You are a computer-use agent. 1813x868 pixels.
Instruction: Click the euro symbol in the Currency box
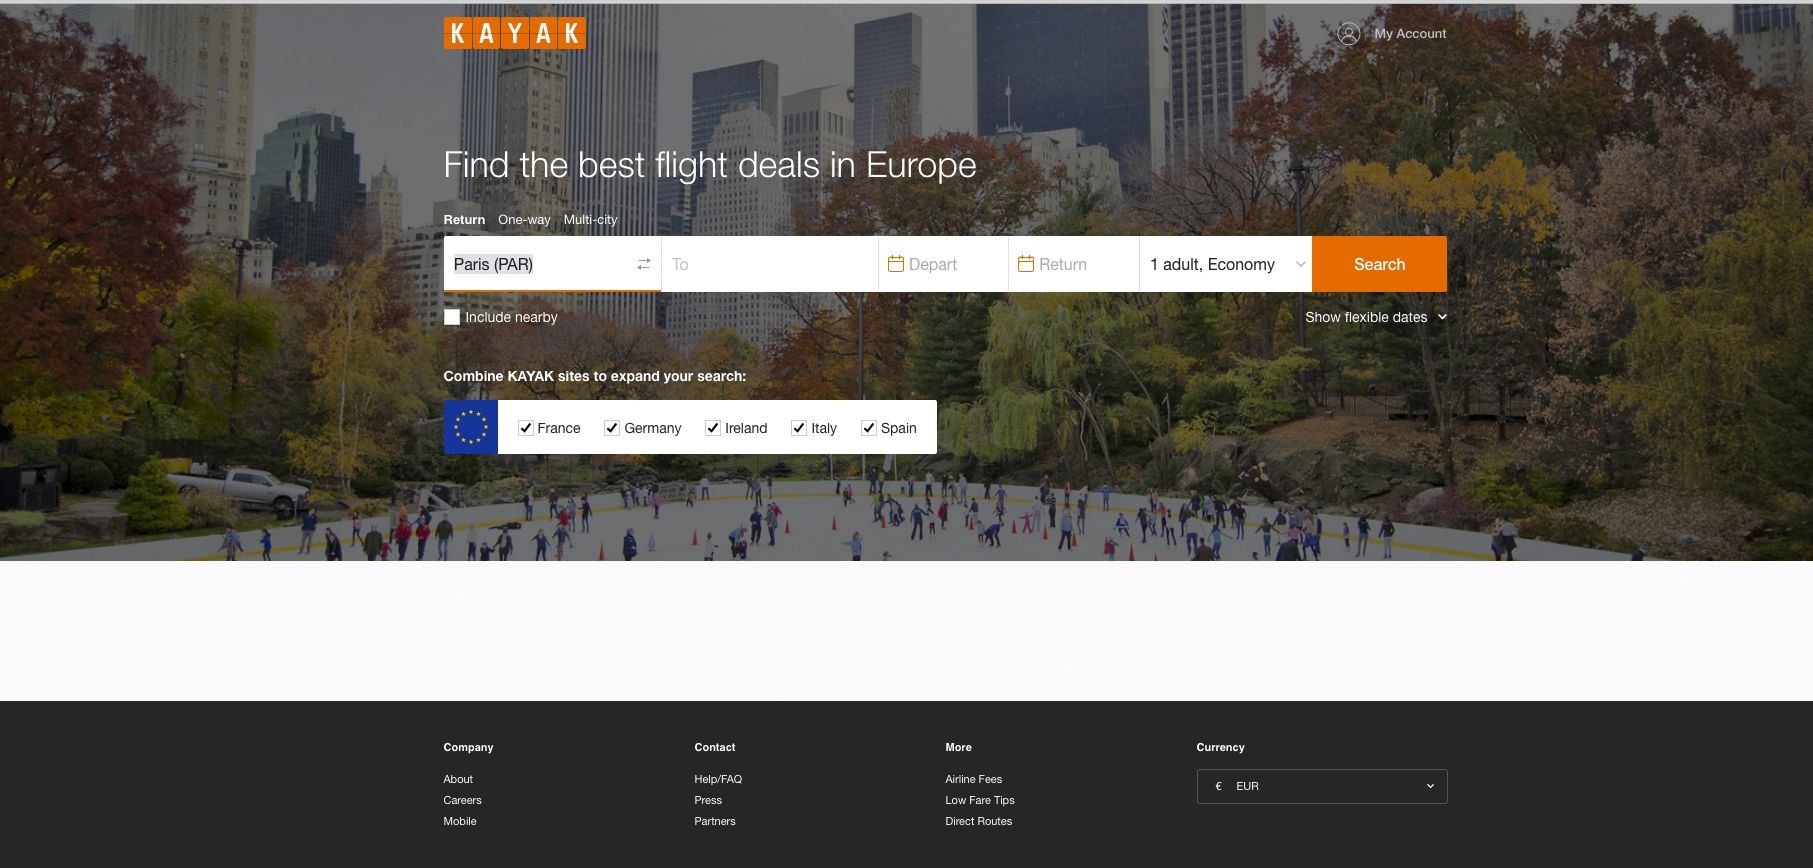(1218, 786)
